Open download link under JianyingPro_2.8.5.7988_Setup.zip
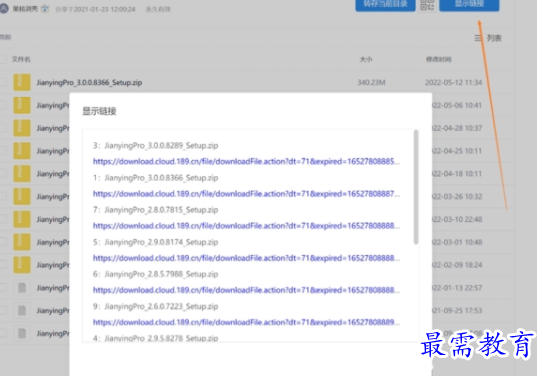Image resolution: width=542 pixels, height=376 pixels. click(x=246, y=290)
